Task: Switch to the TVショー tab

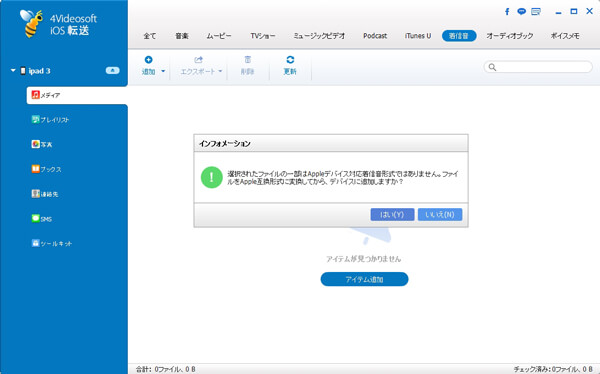Action: pyautogui.click(x=262, y=36)
